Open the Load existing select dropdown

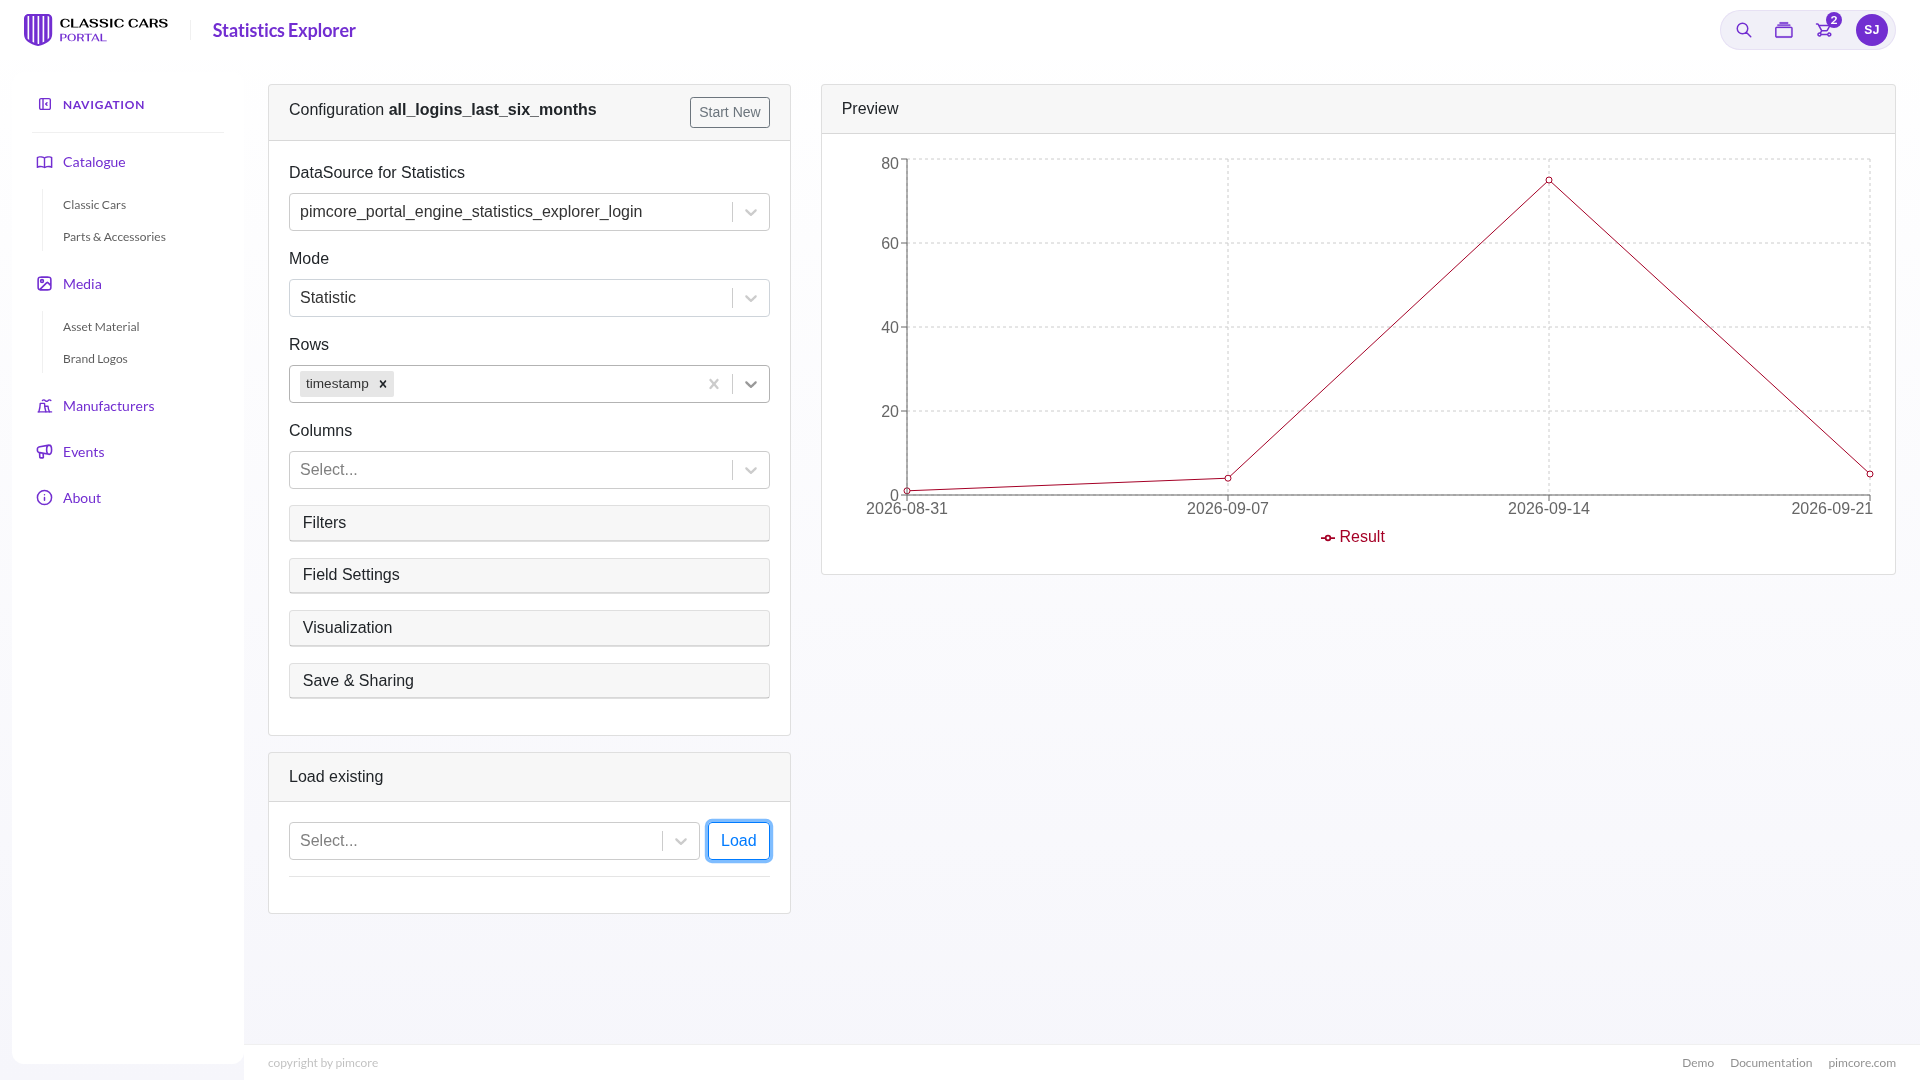point(494,841)
